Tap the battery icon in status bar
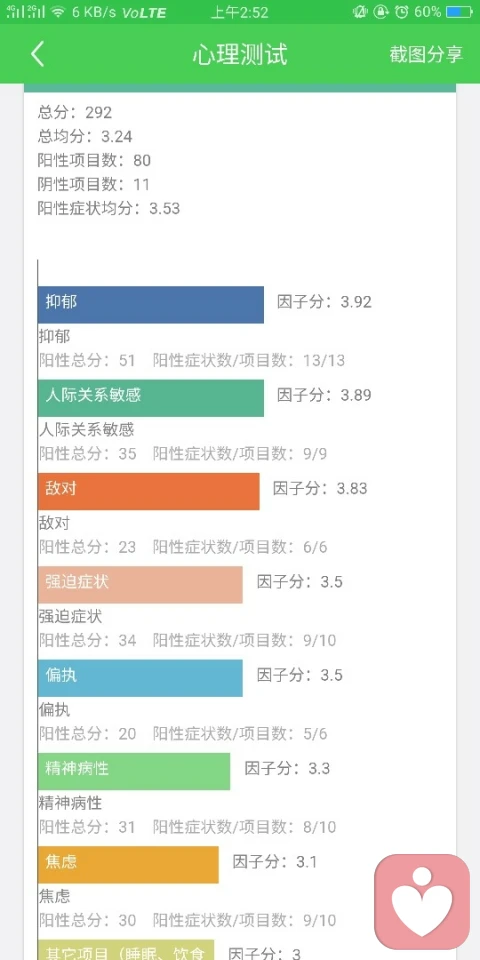 pos(459,12)
